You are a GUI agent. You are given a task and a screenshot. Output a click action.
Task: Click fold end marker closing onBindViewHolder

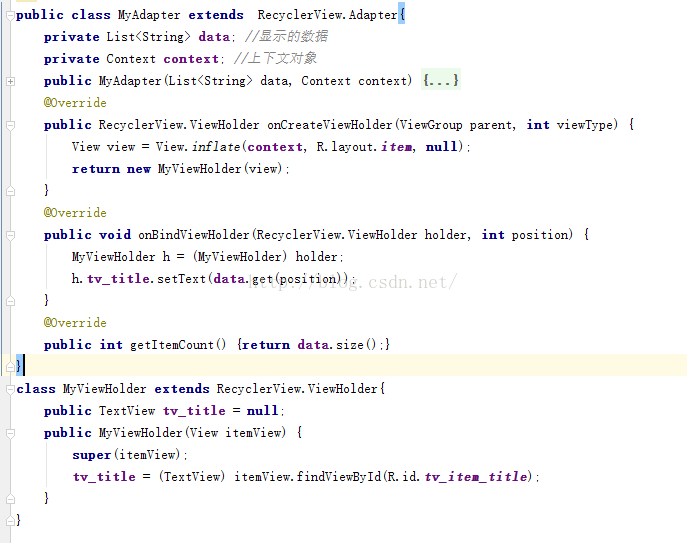pyautogui.click(x=10, y=301)
